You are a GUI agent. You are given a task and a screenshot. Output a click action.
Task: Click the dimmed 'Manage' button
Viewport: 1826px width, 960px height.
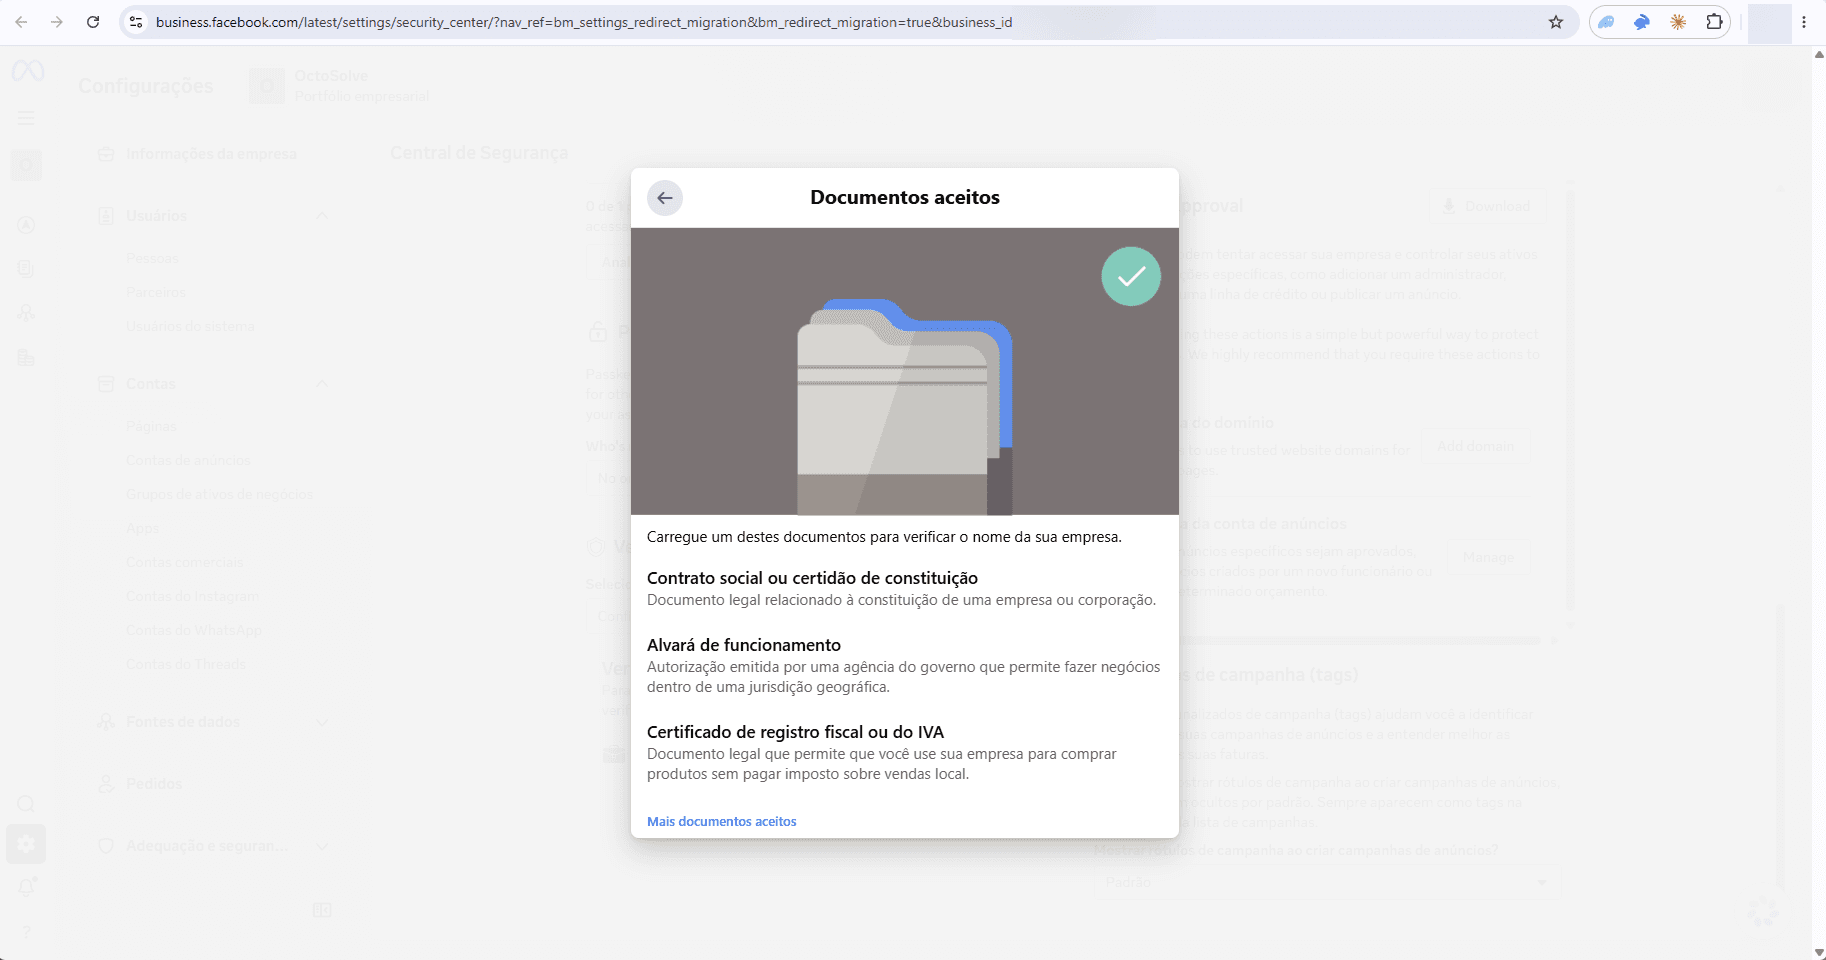[1488, 557]
